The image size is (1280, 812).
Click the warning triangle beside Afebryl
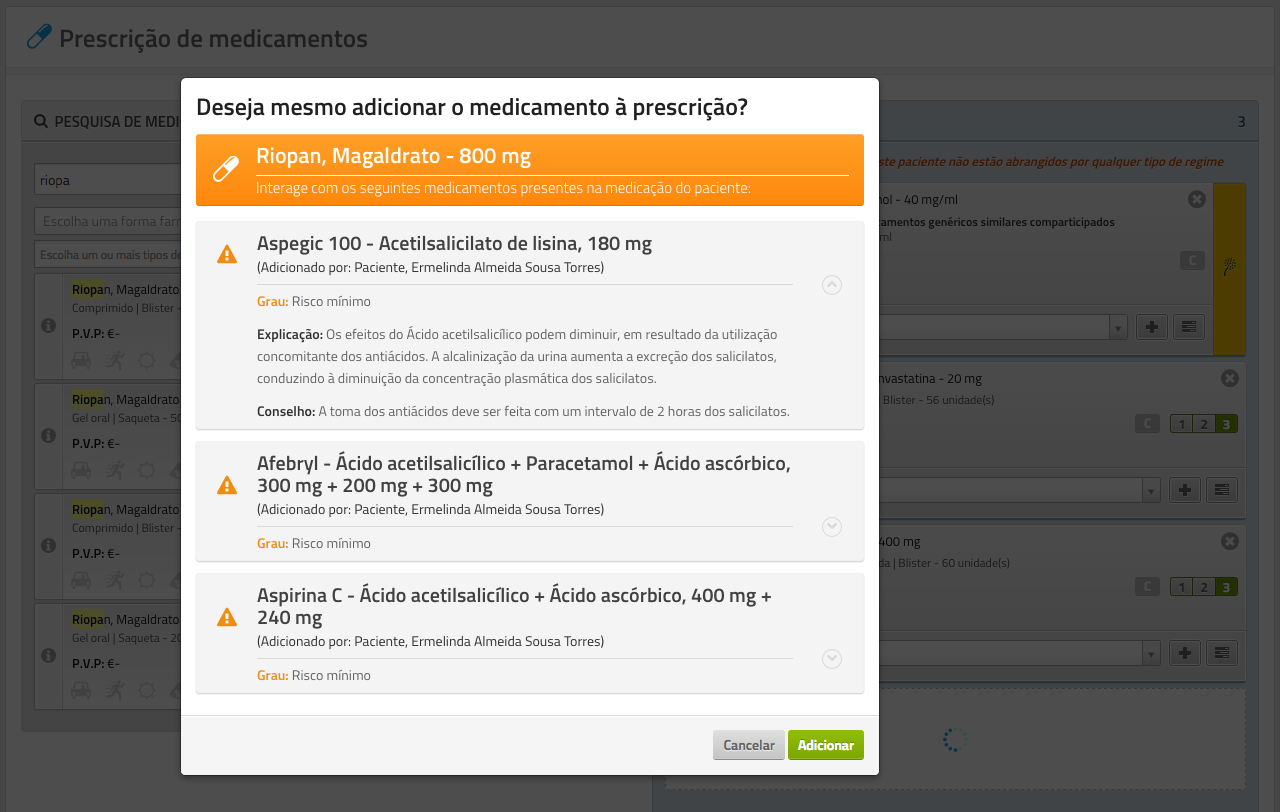(227, 485)
